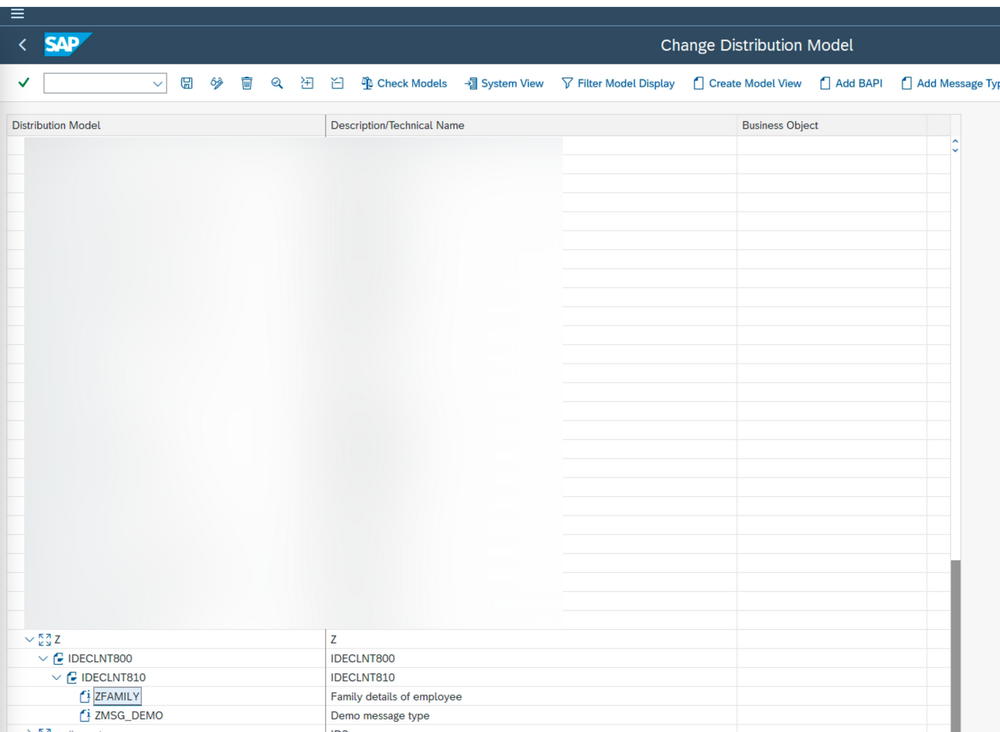Collapse the IDECLNT810 node chevron

[57, 677]
